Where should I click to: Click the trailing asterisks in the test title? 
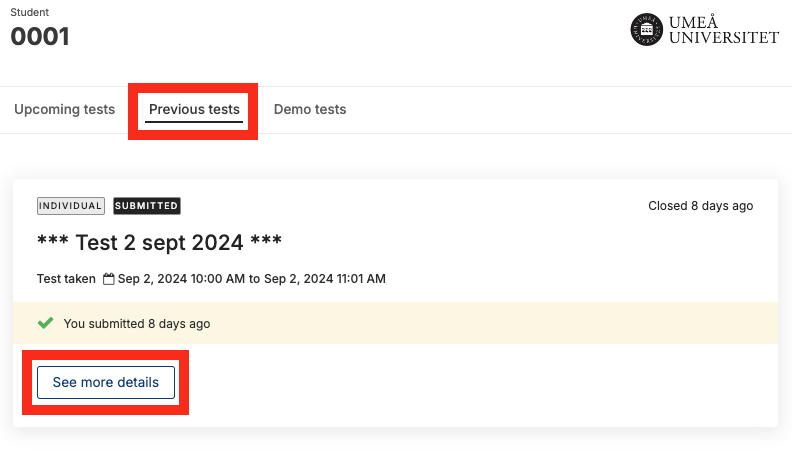click(266, 240)
